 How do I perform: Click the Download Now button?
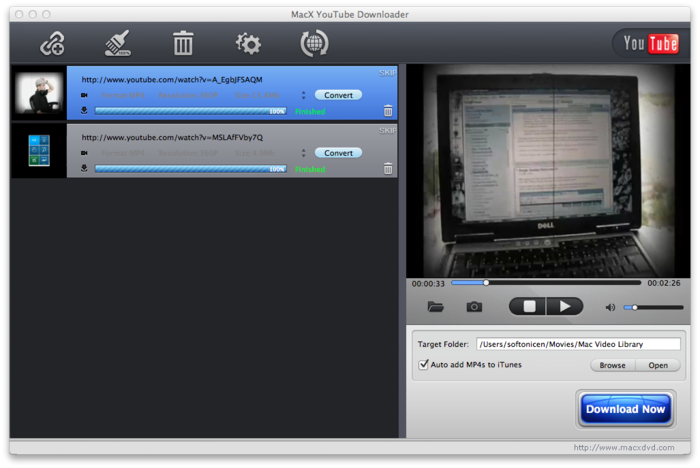(x=625, y=409)
